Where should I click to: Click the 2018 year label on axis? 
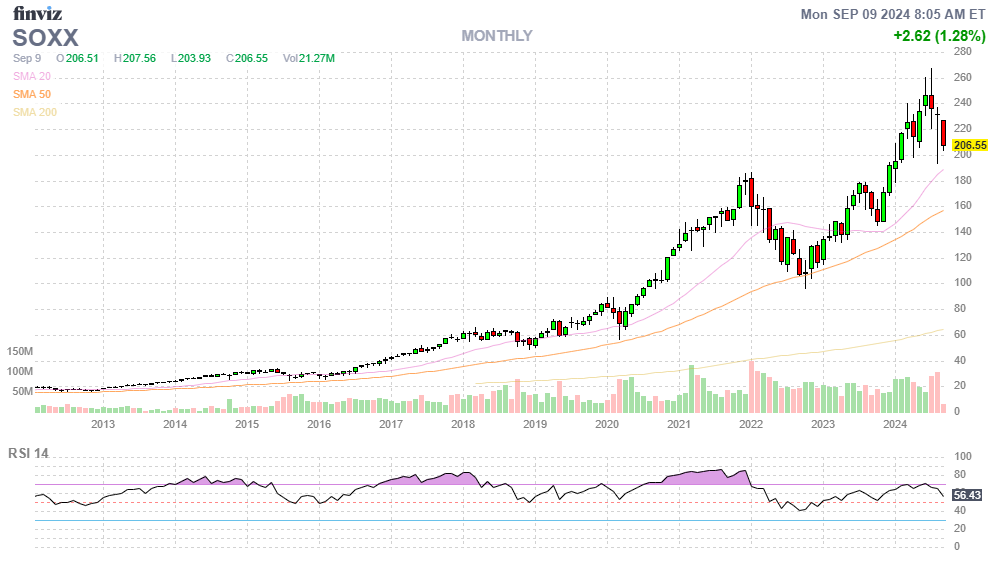pos(463,424)
